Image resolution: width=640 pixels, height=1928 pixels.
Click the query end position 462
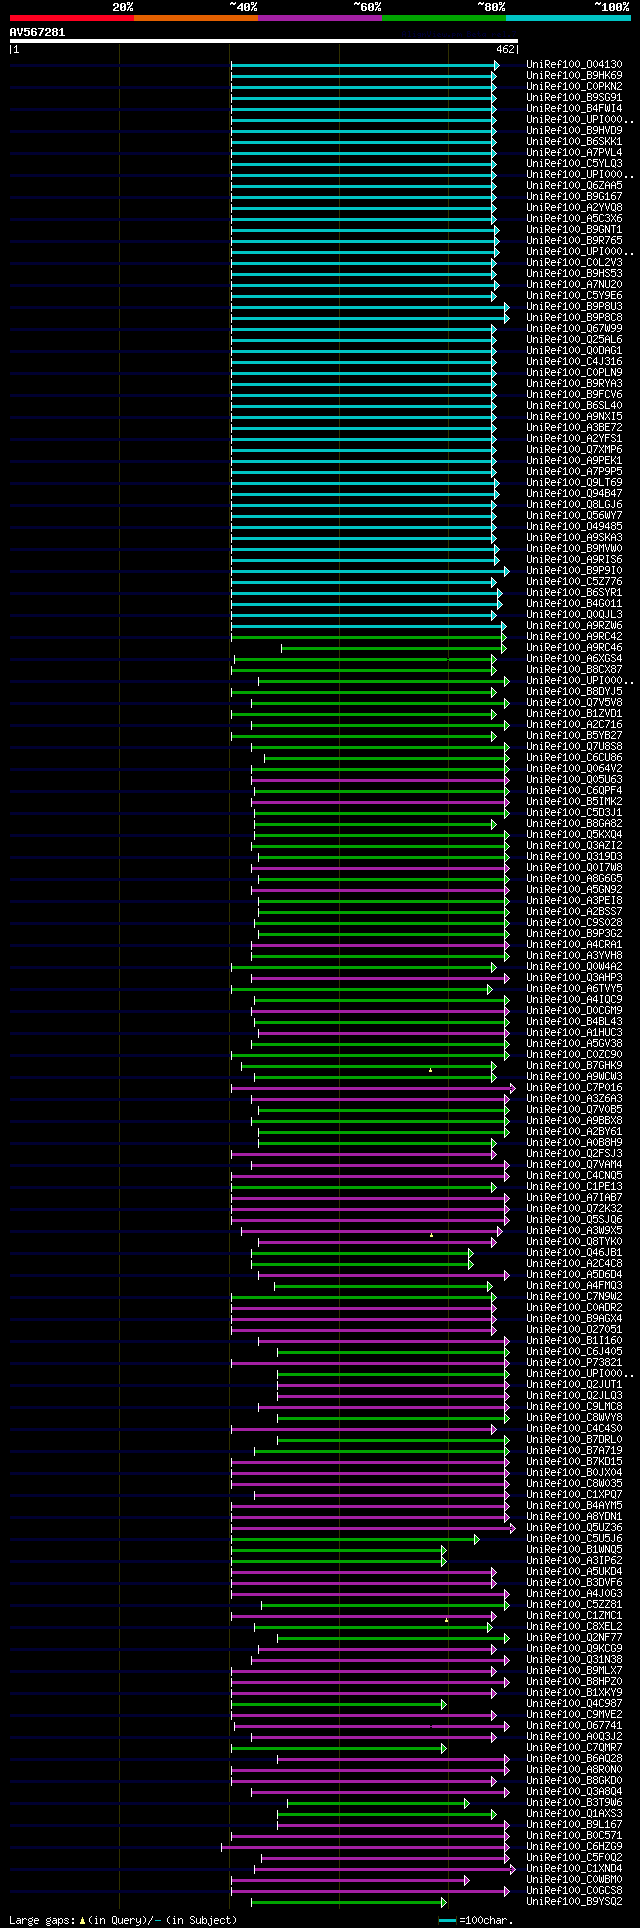505,49
